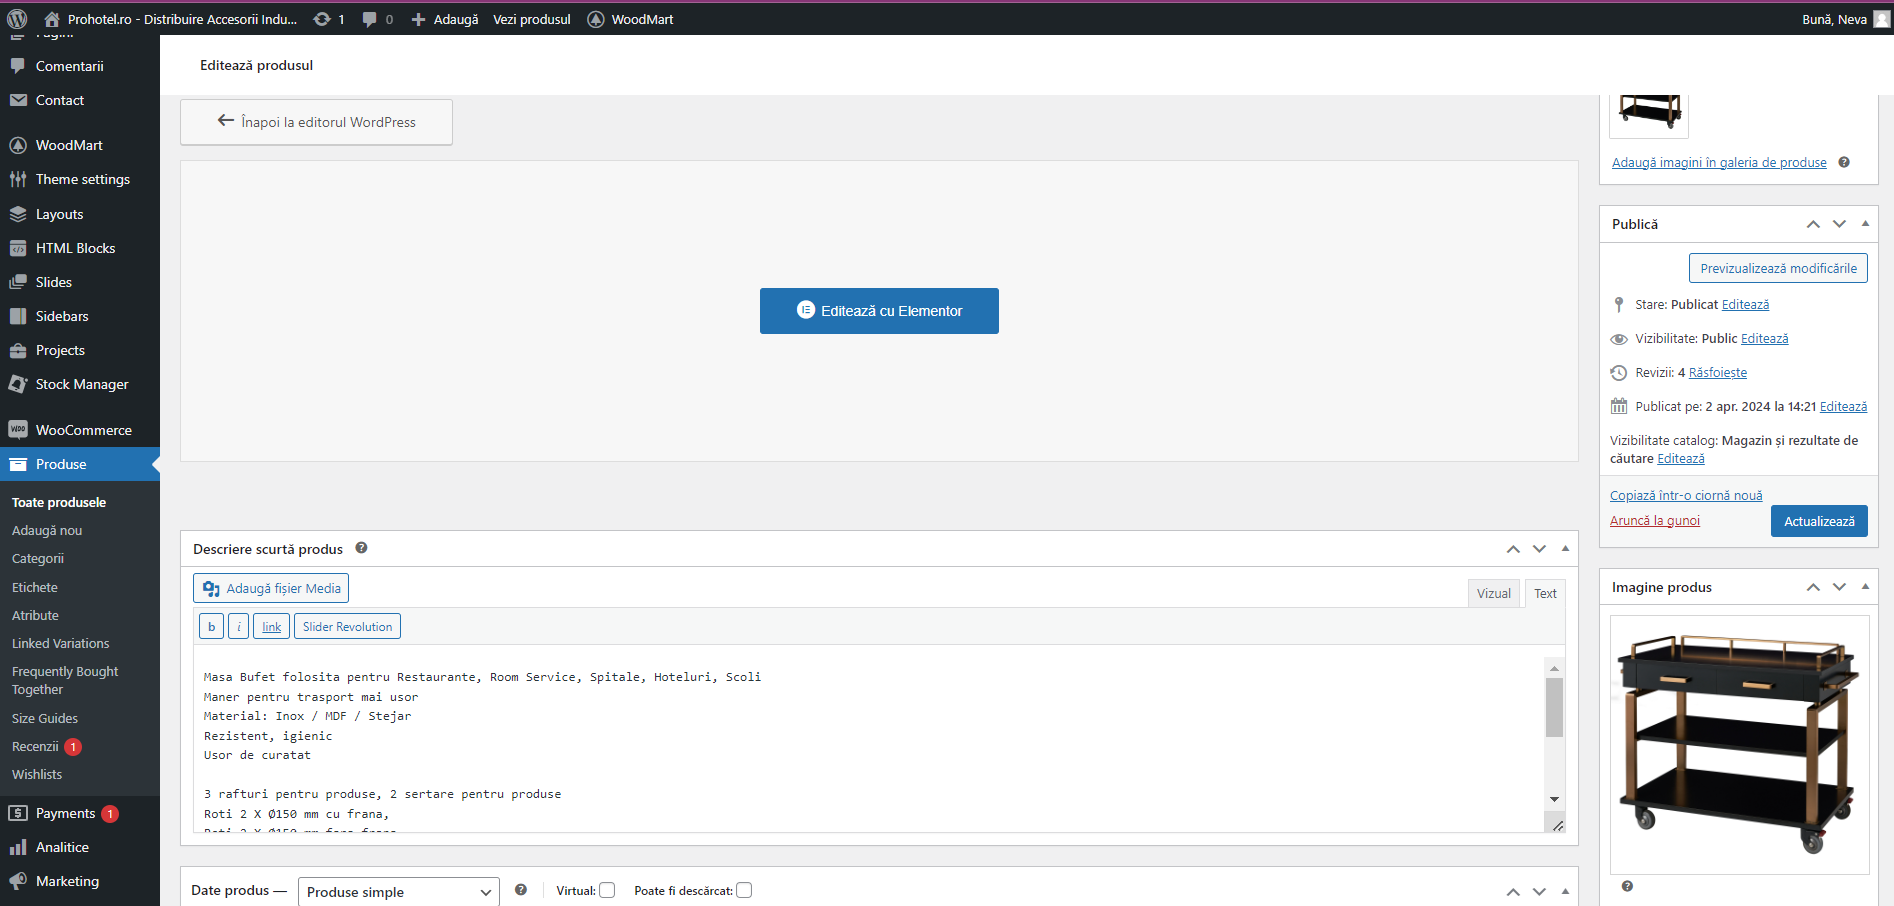Toggle the Virtual checkbox
1894x906 pixels.
coord(607,890)
